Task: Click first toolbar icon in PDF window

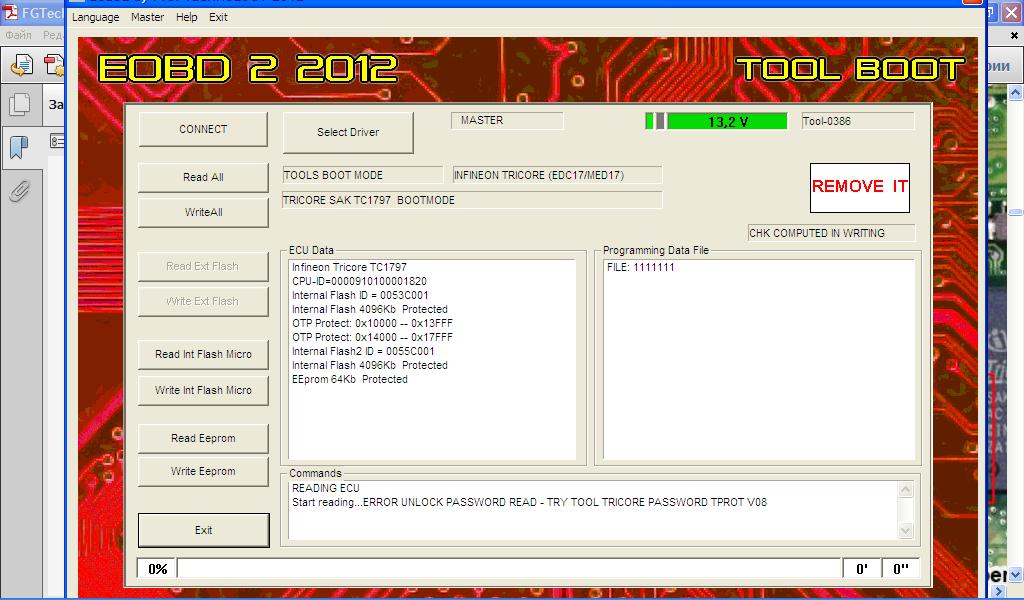Action: pos(22,65)
